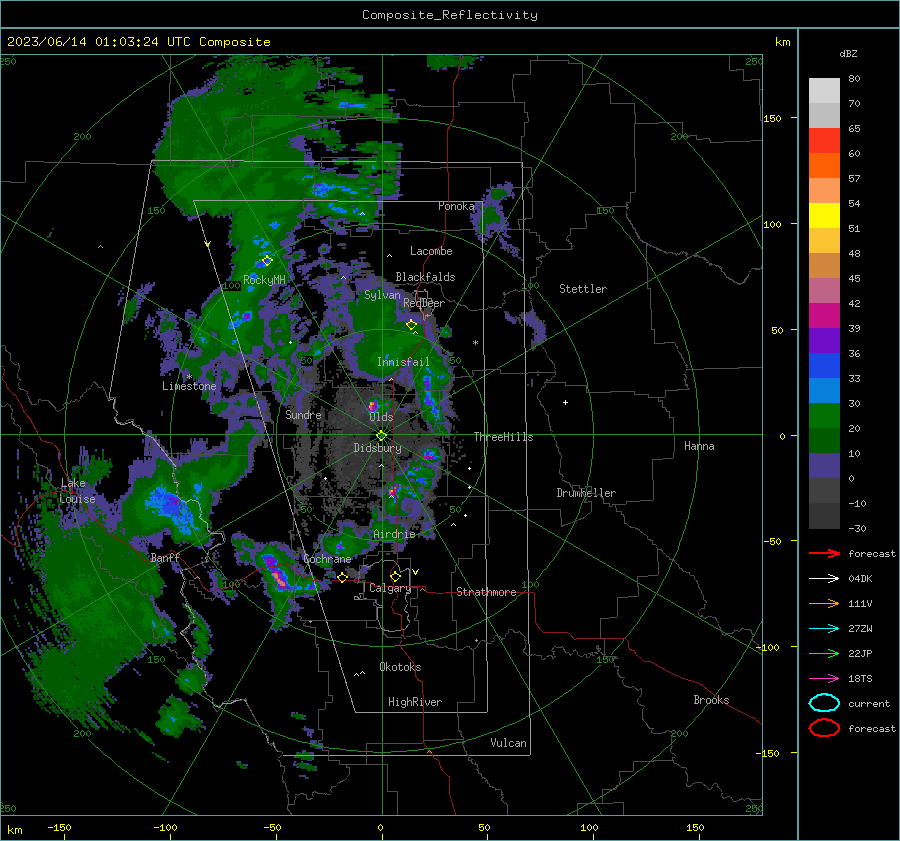Click the Calgary city label
Screen dimensions: 900x841
tap(390, 588)
